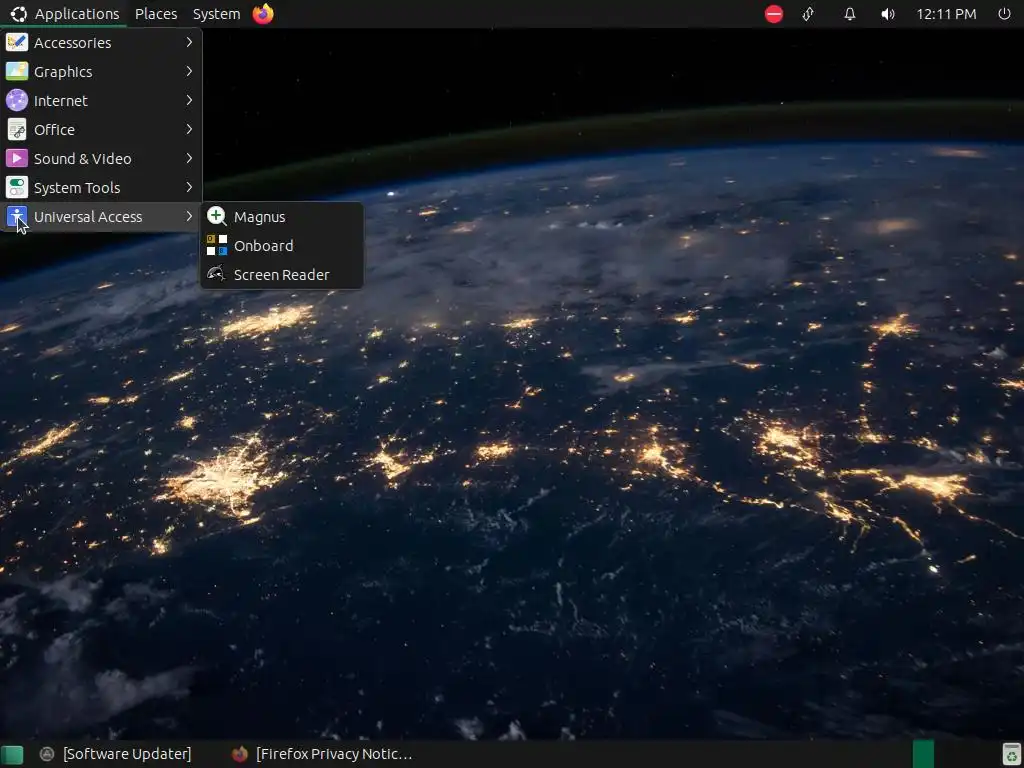
Task: Expand the System Tools submenu arrow
Action: [189, 187]
